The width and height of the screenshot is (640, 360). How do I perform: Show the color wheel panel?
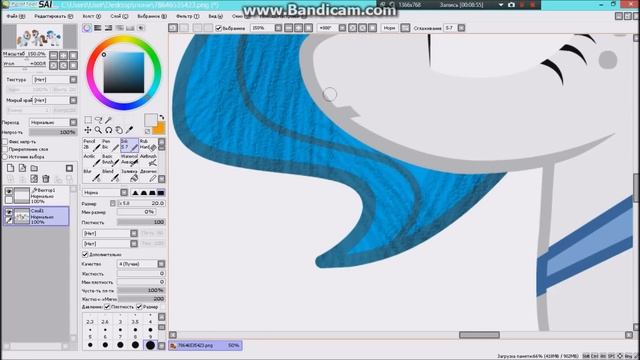pyautogui.click(x=87, y=28)
